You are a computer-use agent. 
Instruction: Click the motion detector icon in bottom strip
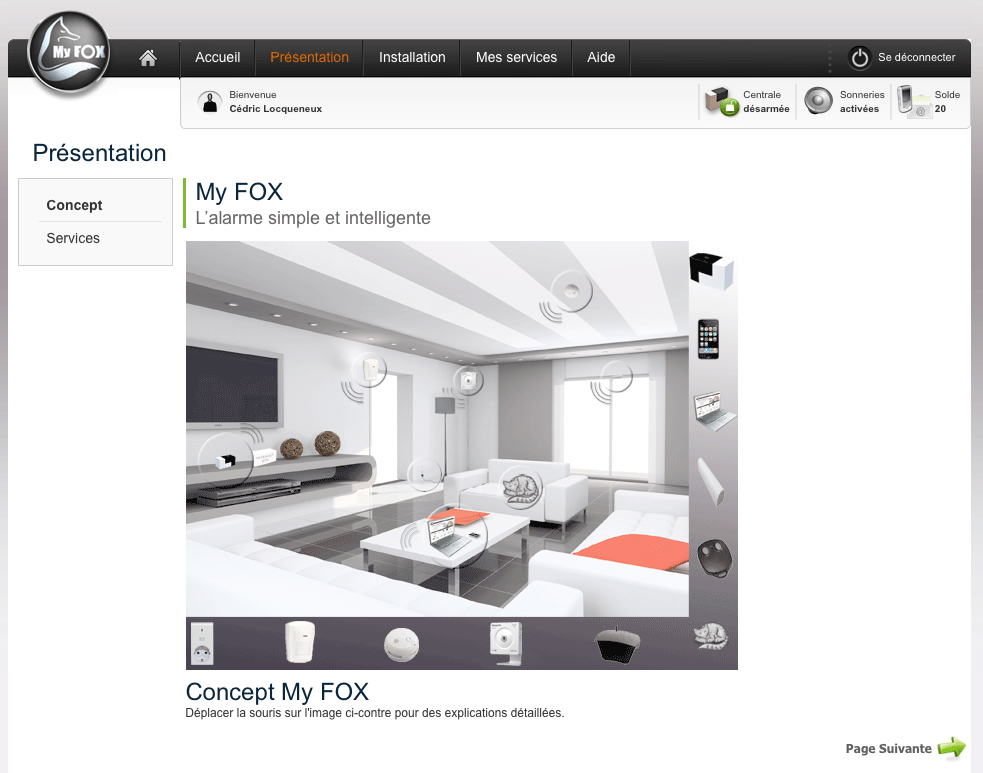(x=300, y=641)
